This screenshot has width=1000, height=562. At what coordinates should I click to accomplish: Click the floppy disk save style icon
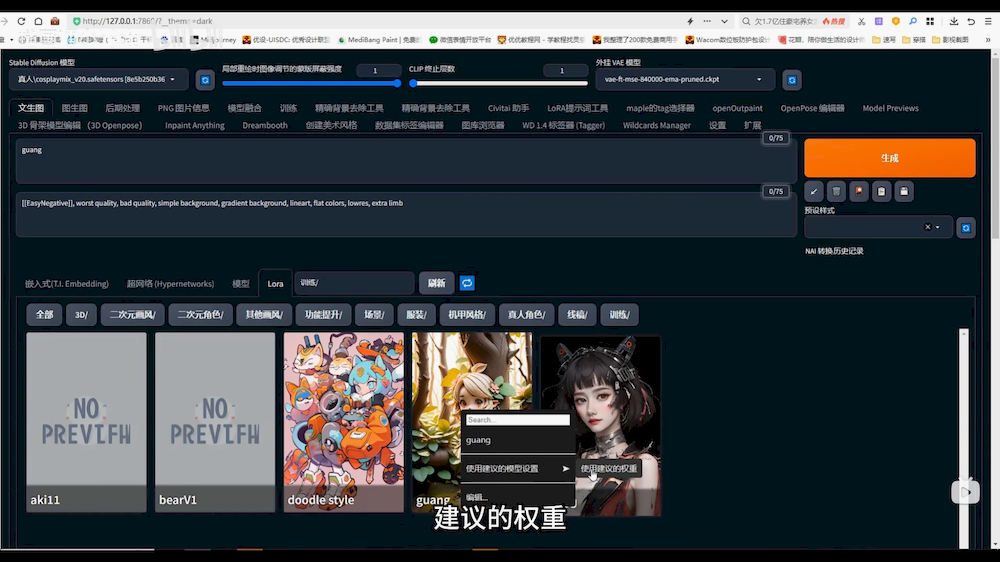(903, 191)
